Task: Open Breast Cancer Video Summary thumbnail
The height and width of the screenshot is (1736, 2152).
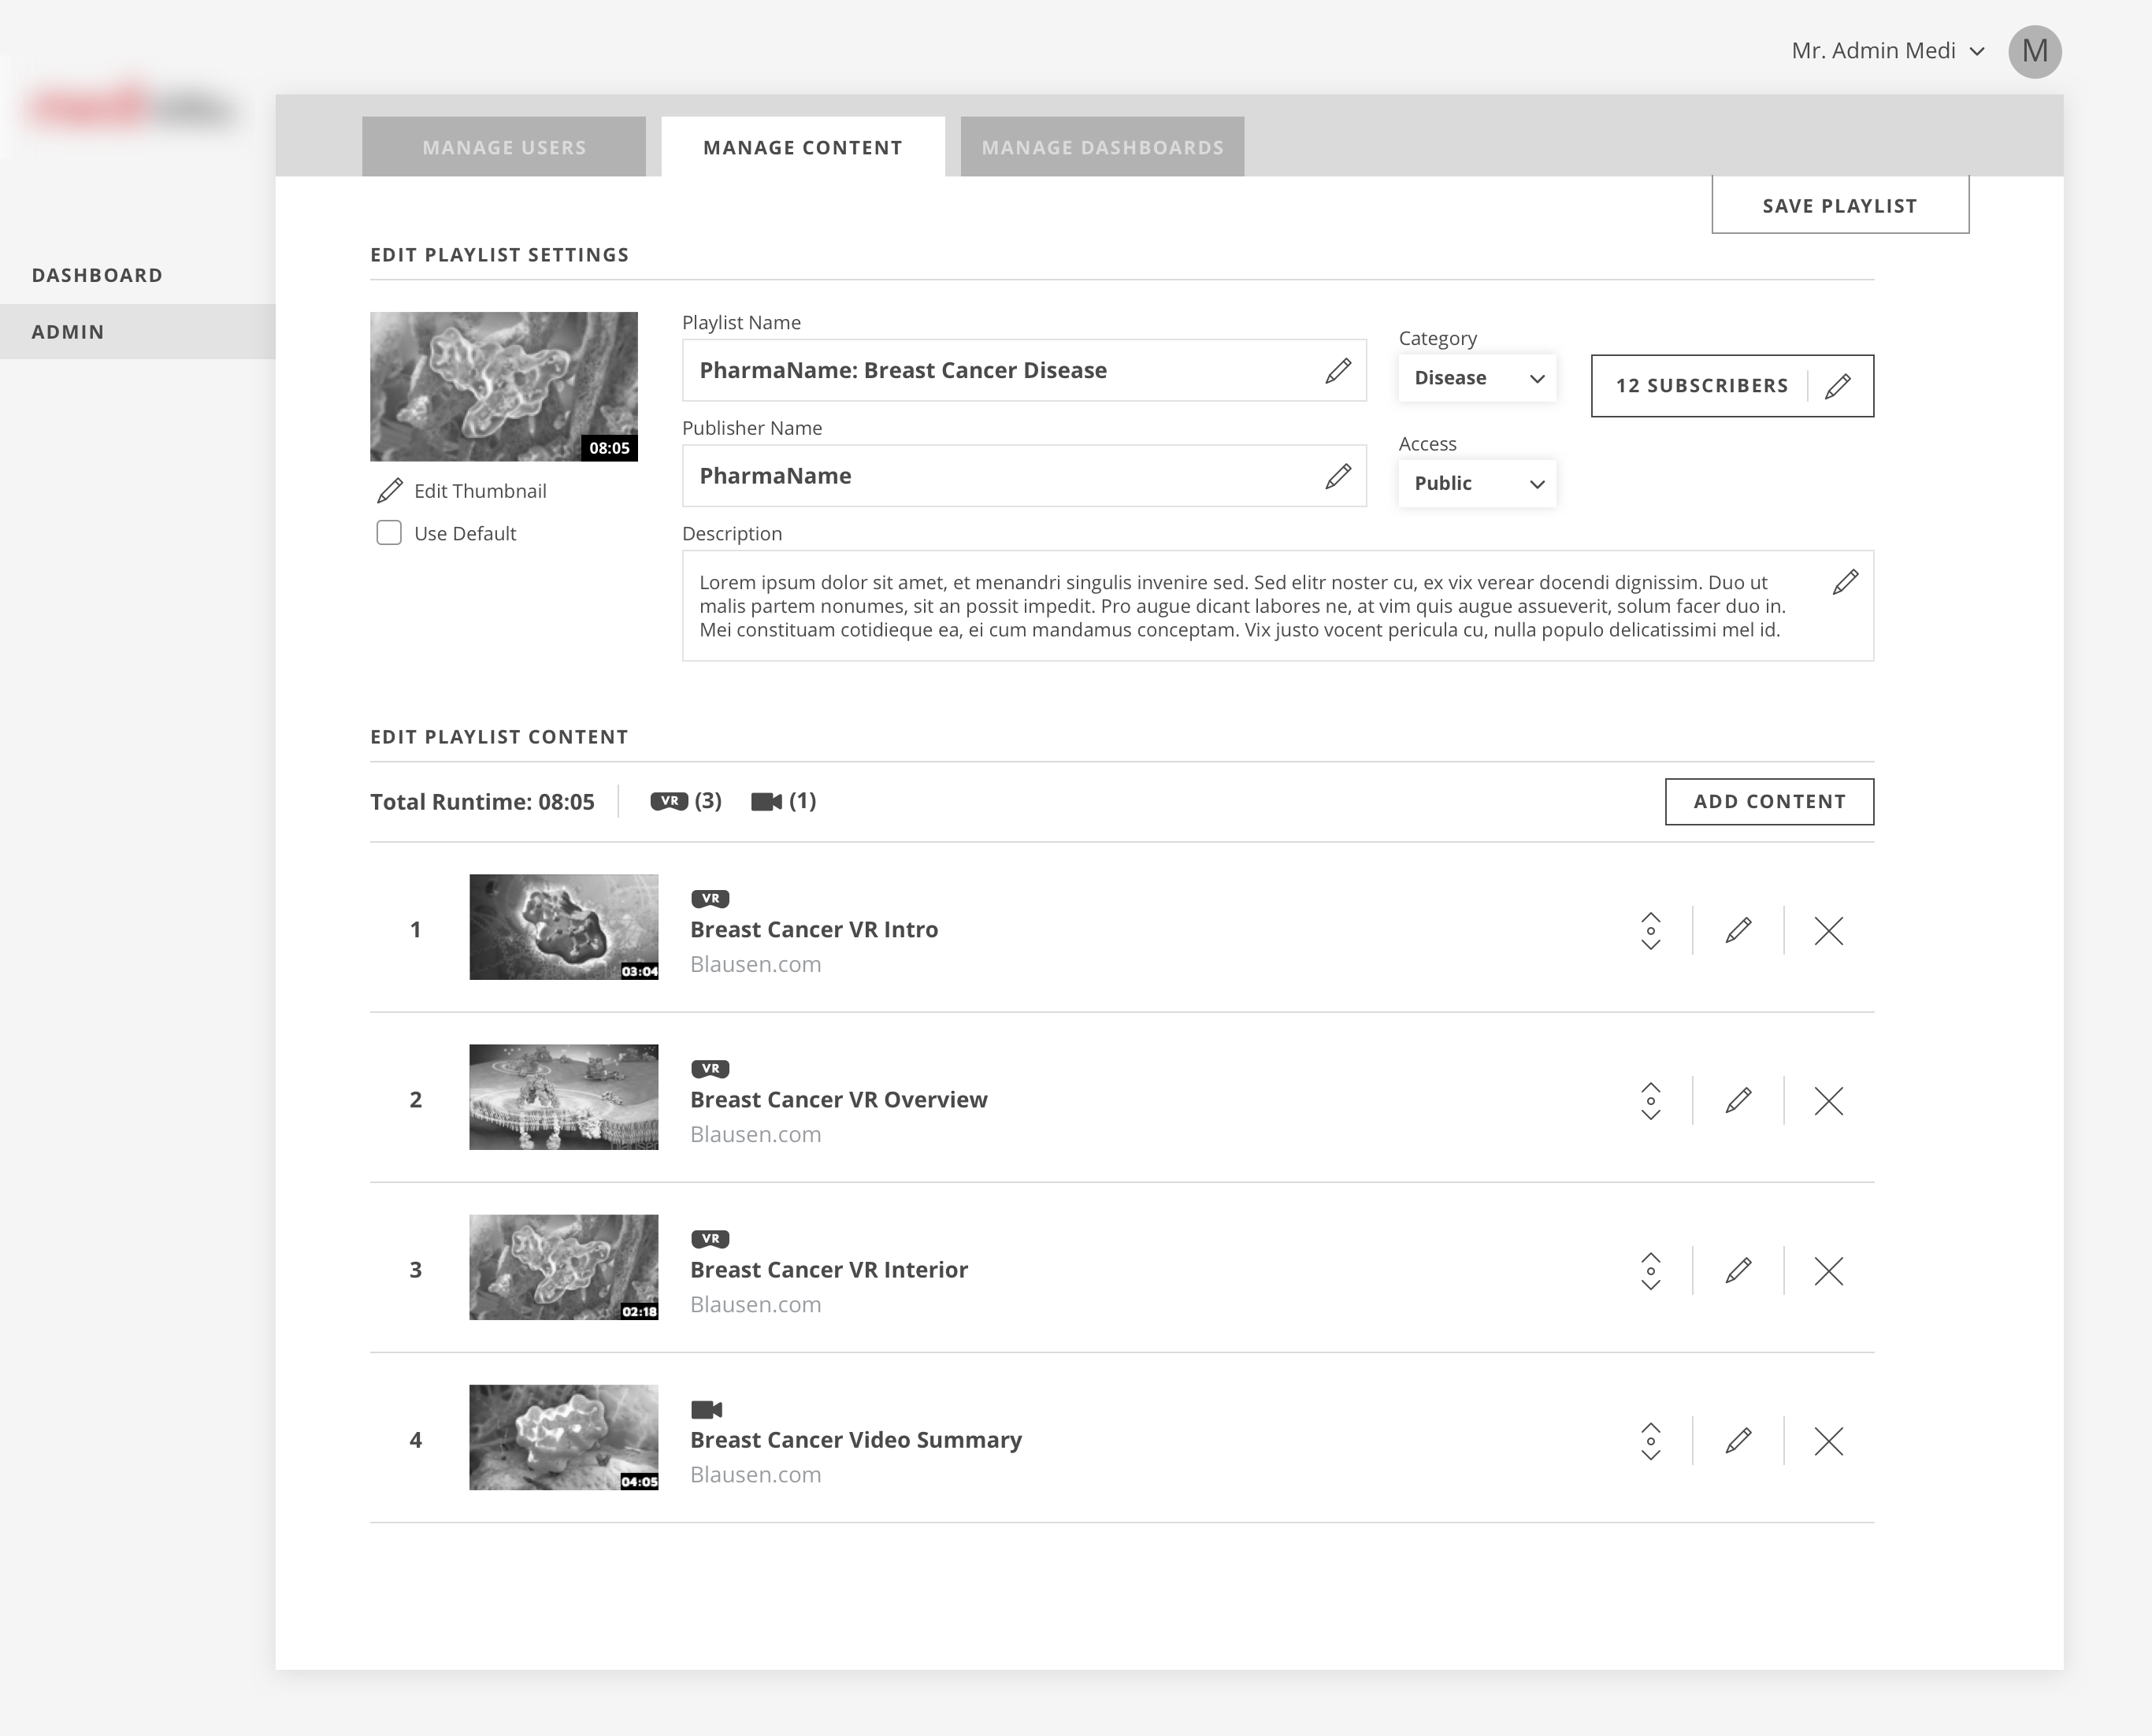Action: click(564, 1437)
